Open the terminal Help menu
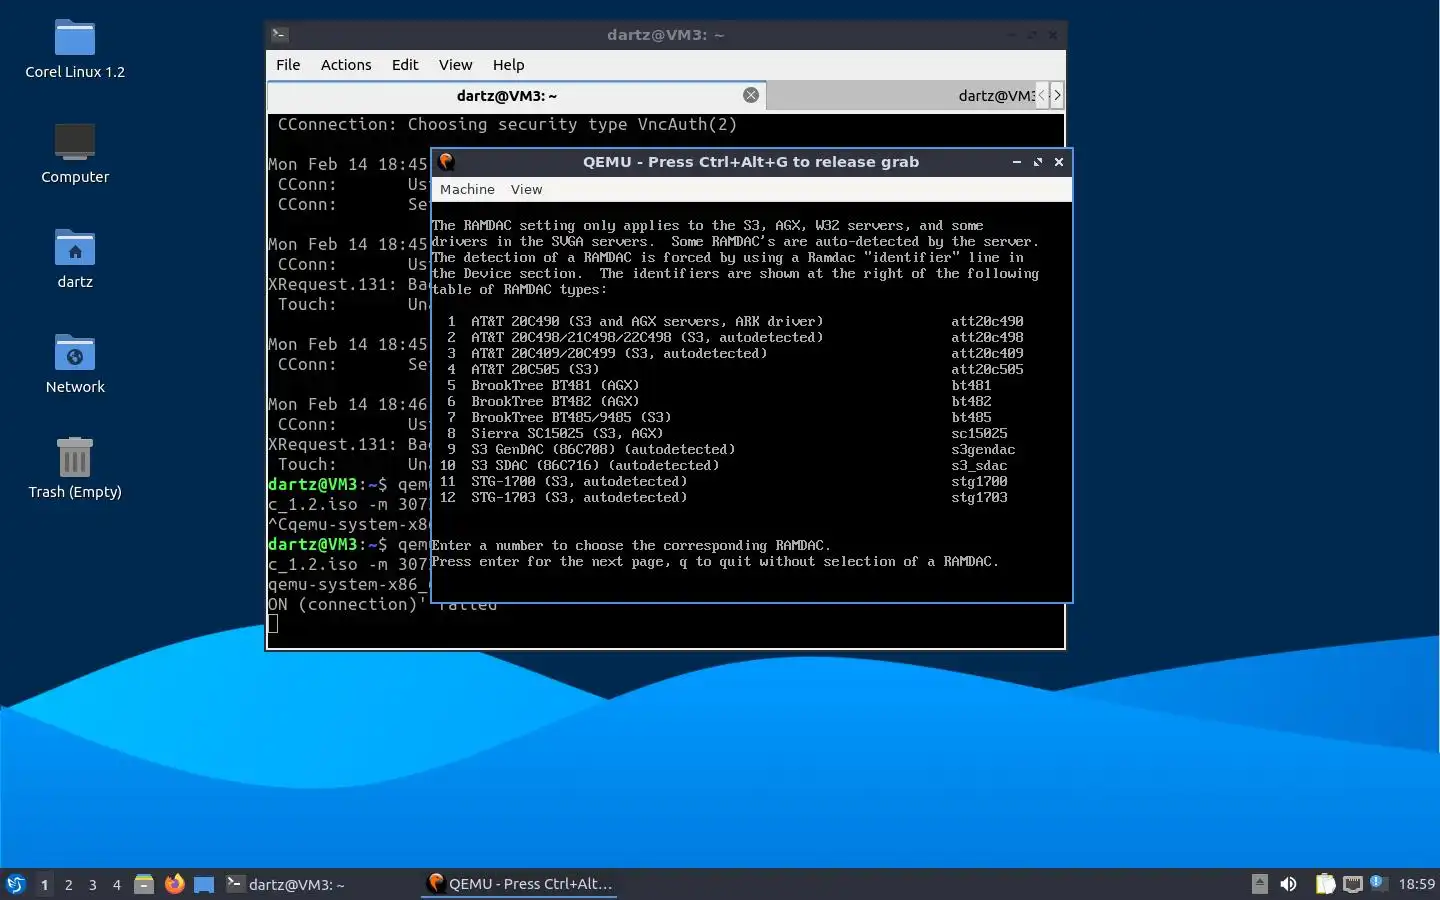Viewport: 1440px width, 900px height. (x=508, y=65)
